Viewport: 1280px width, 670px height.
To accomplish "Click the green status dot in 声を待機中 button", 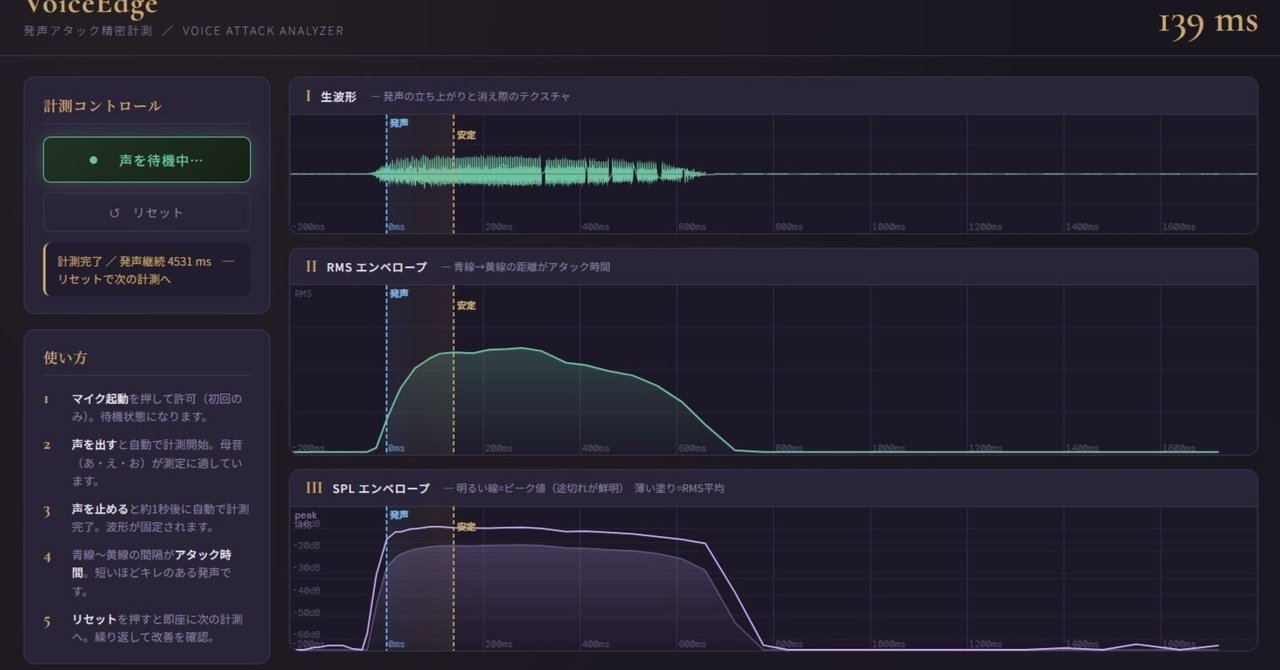I will pyautogui.click(x=94, y=160).
